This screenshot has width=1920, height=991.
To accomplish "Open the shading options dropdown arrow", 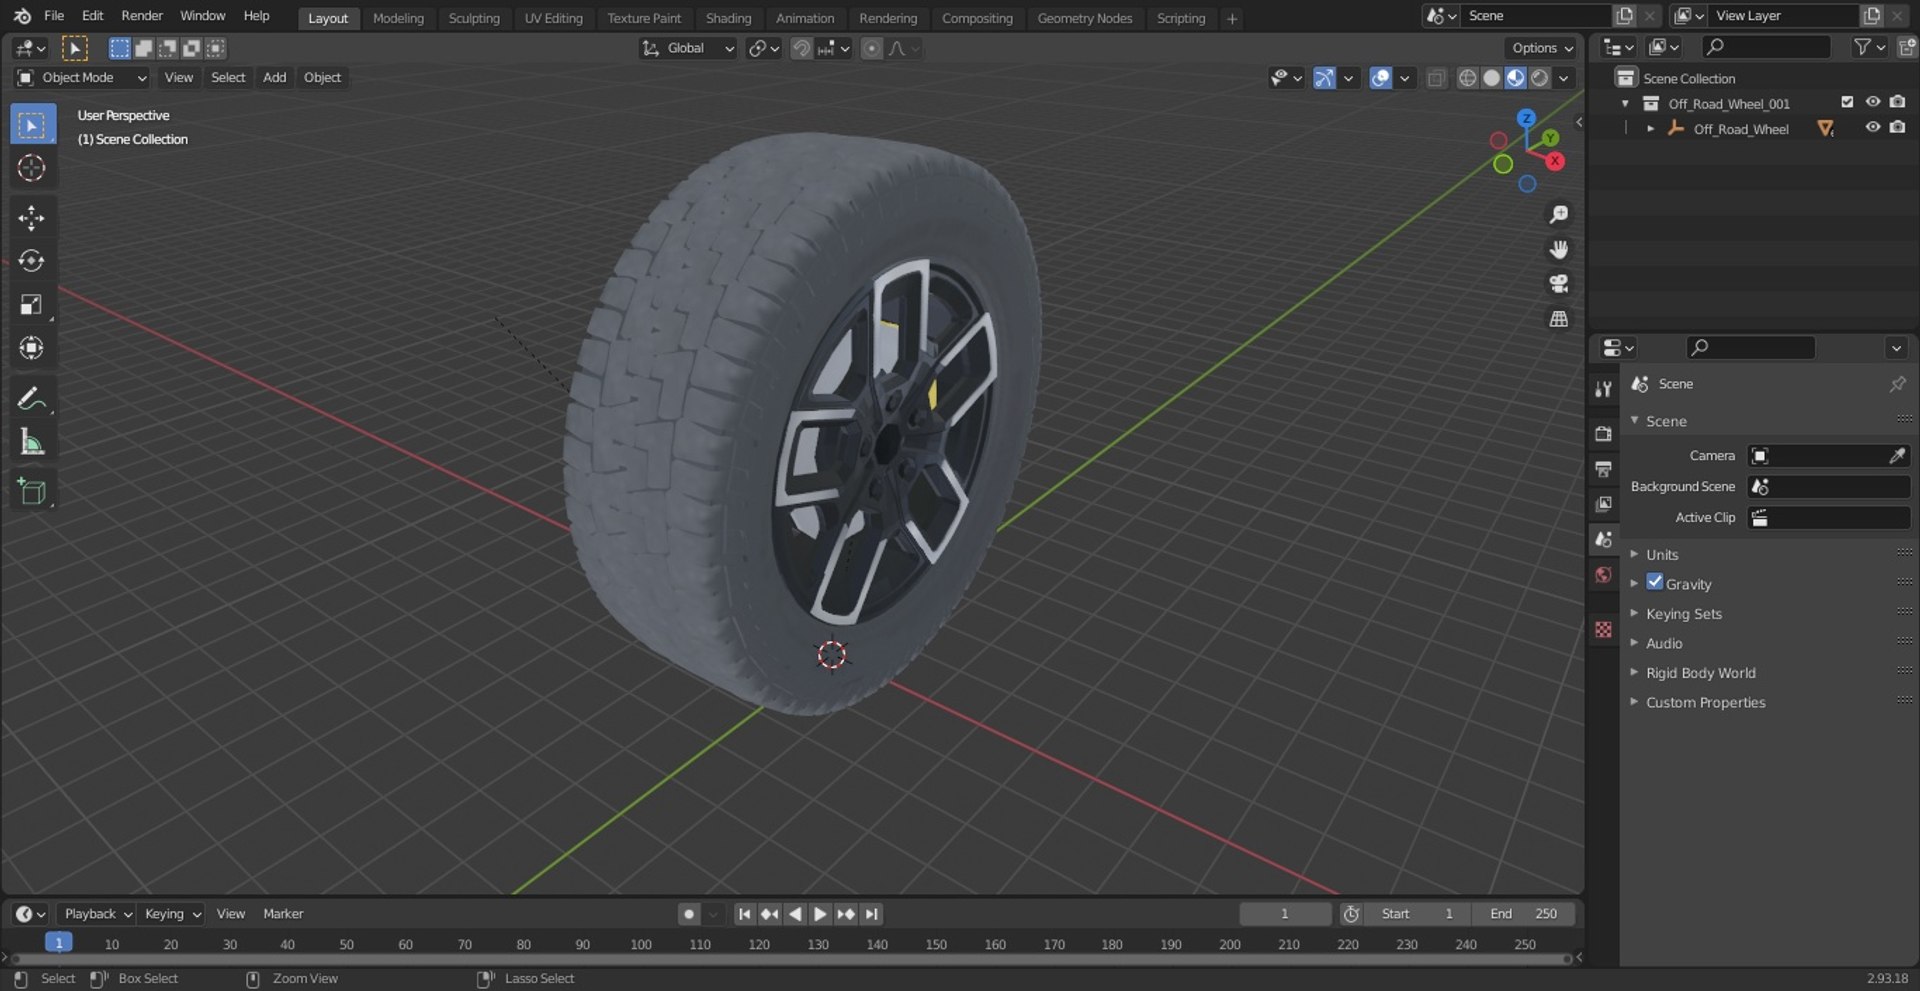I will (x=1564, y=78).
